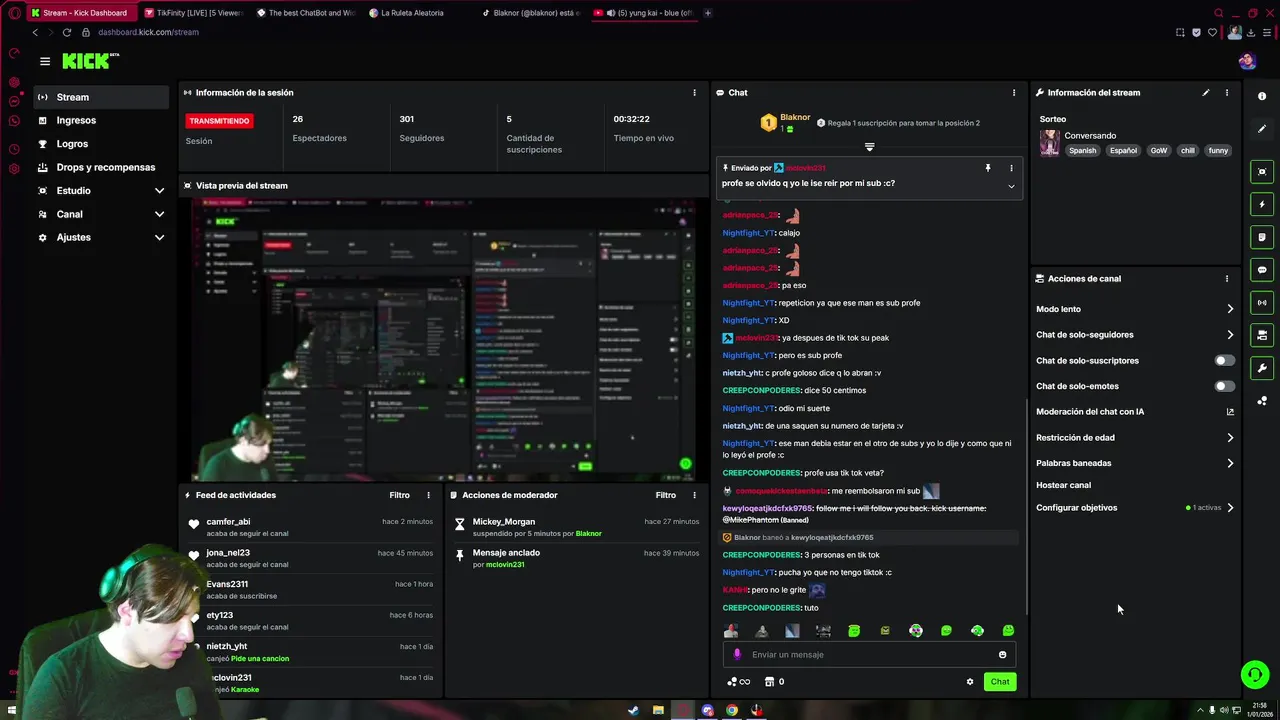Switch to La Ruleta Aleatoria browser tab
Screen dimensions: 1280x720
coord(412,13)
